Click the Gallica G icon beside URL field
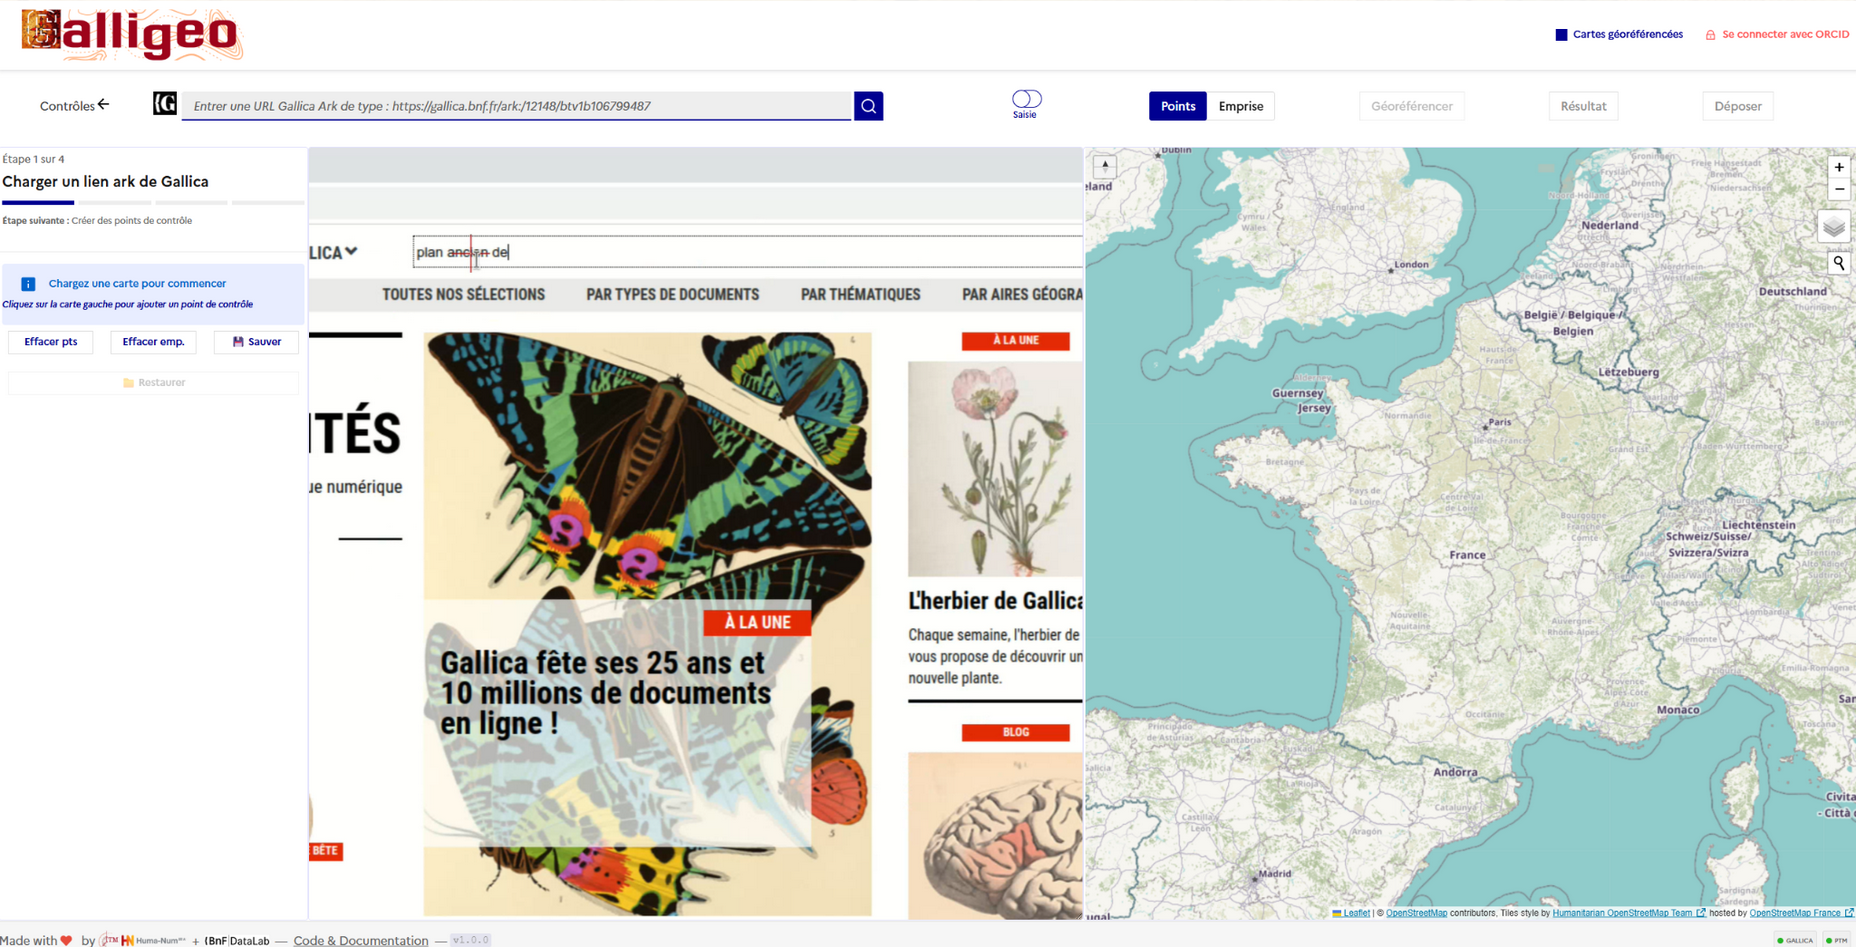Image resolution: width=1856 pixels, height=947 pixels. click(x=165, y=104)
